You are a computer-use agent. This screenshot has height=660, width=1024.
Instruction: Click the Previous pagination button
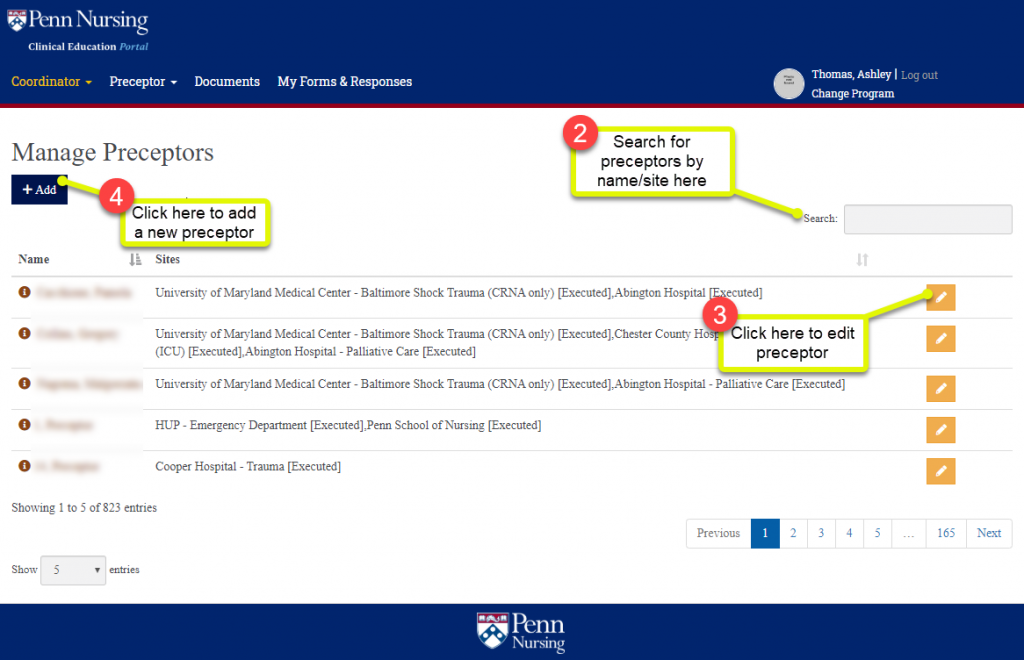[x=718, y=533]
